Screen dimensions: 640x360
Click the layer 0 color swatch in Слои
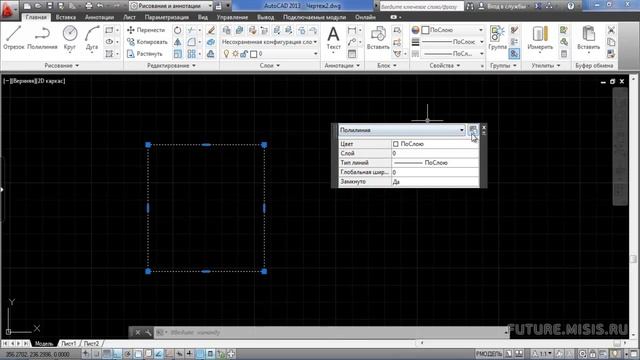click(253, 54)
